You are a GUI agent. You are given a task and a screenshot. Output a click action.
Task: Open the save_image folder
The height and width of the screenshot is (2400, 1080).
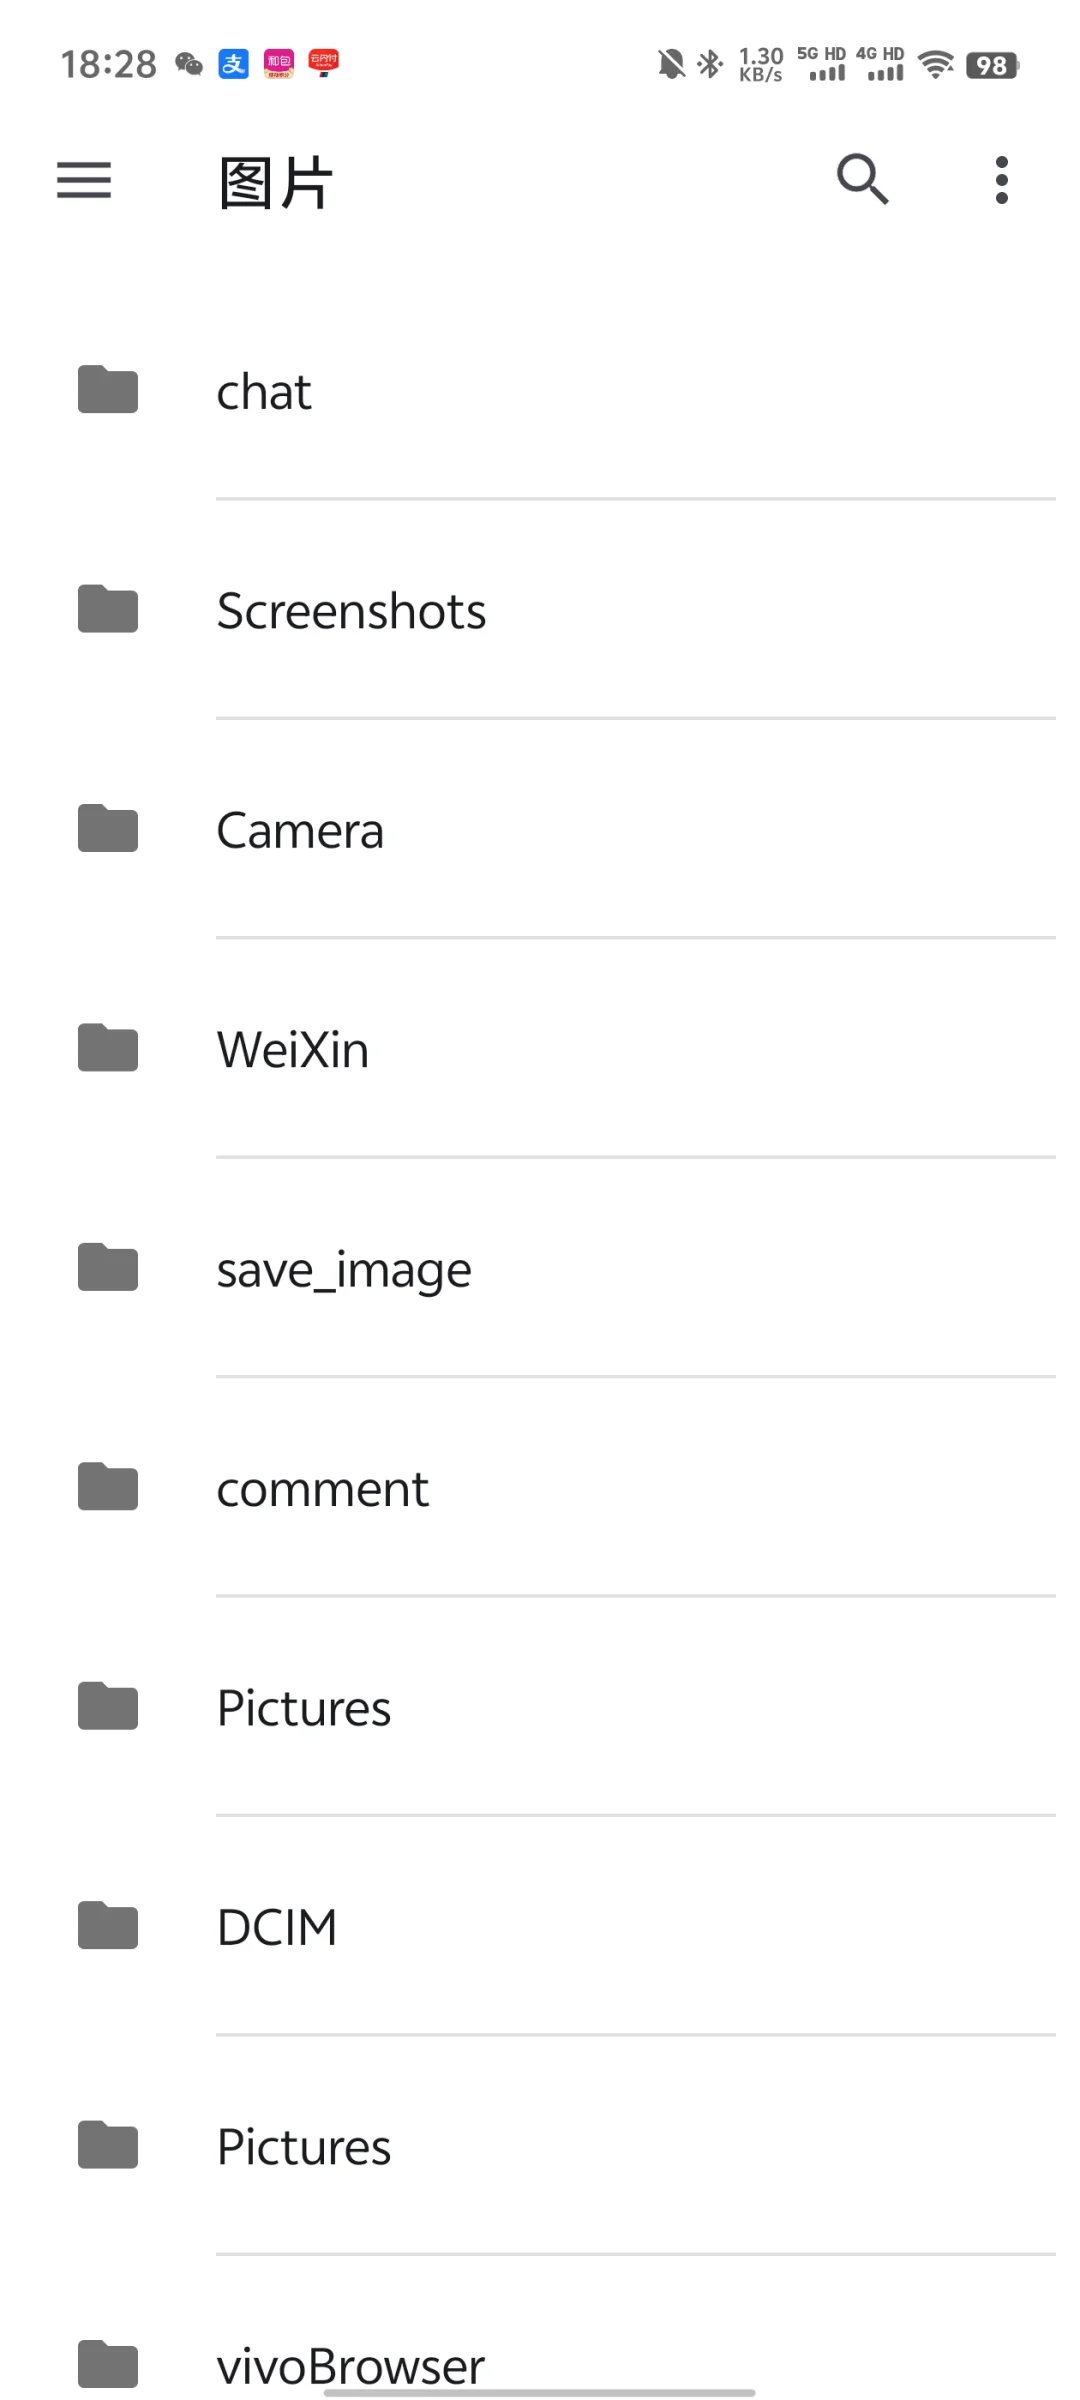(x=344, y=1270)
